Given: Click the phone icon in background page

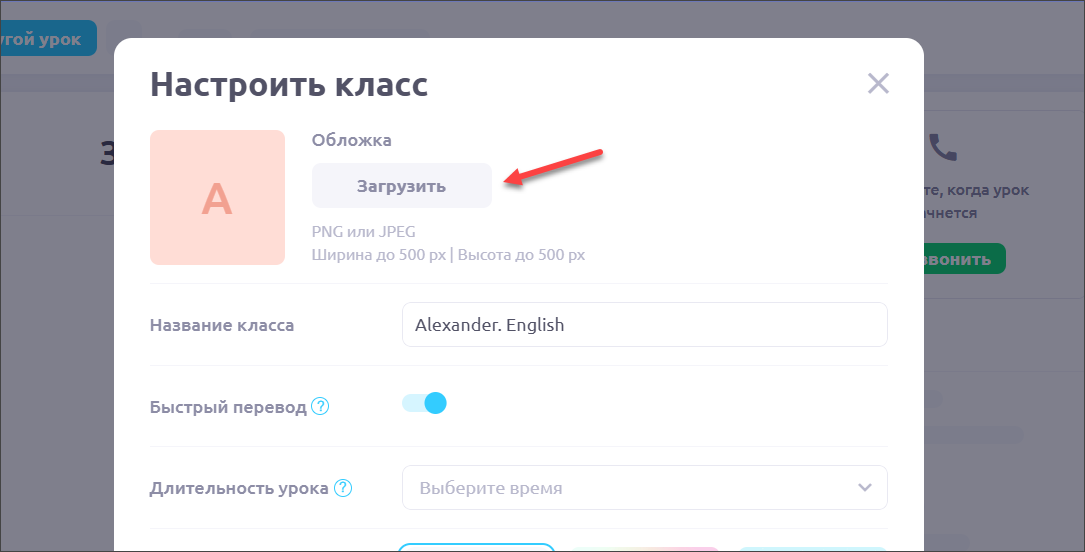Looking at the screenshot, I should (942, 147).
